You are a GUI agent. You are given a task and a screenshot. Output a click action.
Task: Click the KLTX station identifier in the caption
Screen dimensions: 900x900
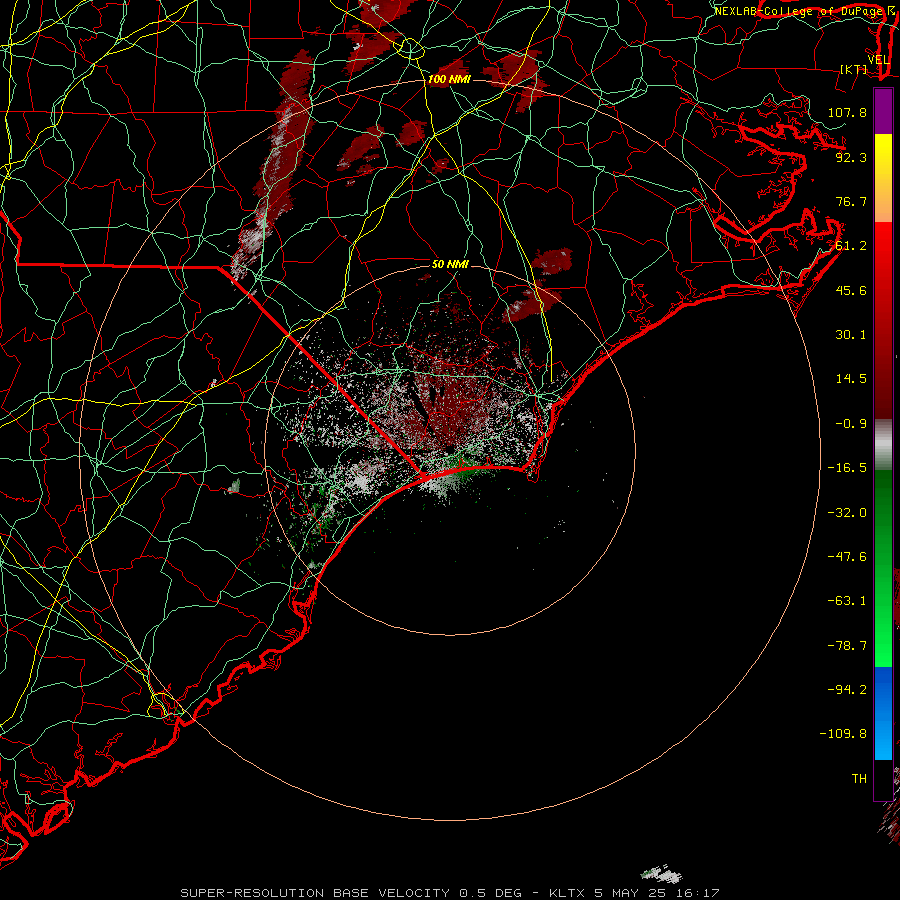pos(567,893)
